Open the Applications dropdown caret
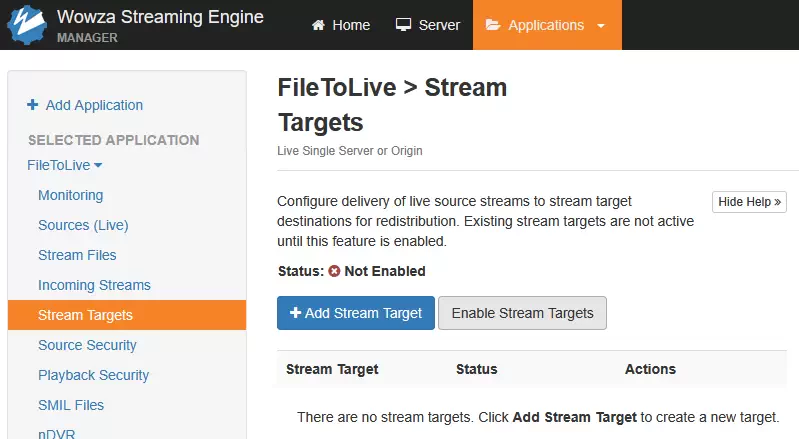Image resolution: width=799 pixels, height=439 pixels. [601, 25]
